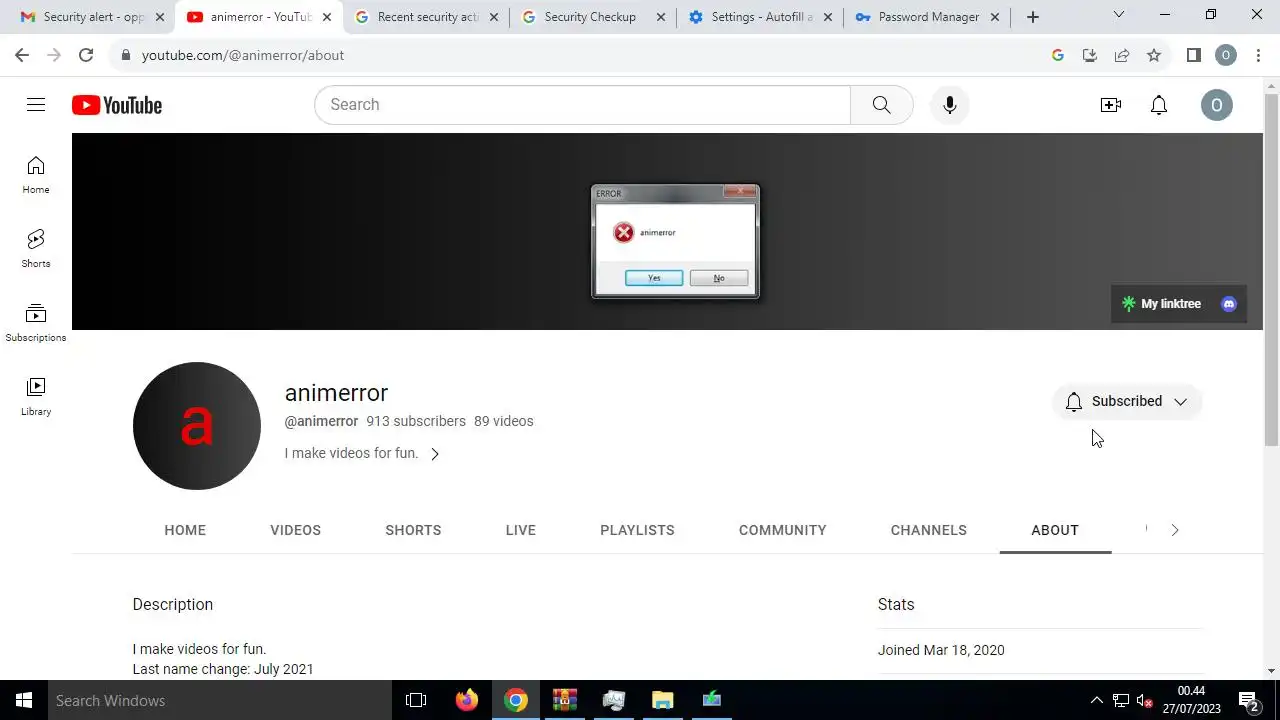Open YouTube notifications bell
This screenshot has height=720, width=1280.
pyautogui.click(x=1159, y=105)
